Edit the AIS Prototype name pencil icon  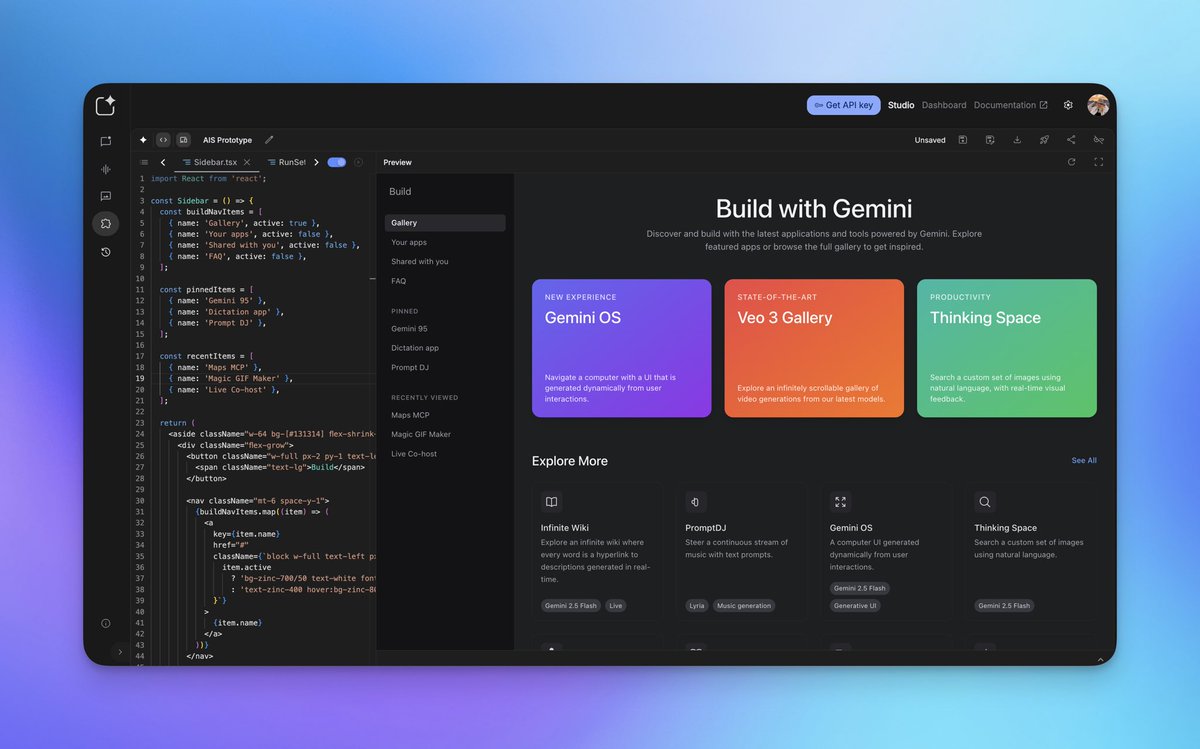[269, 140]
